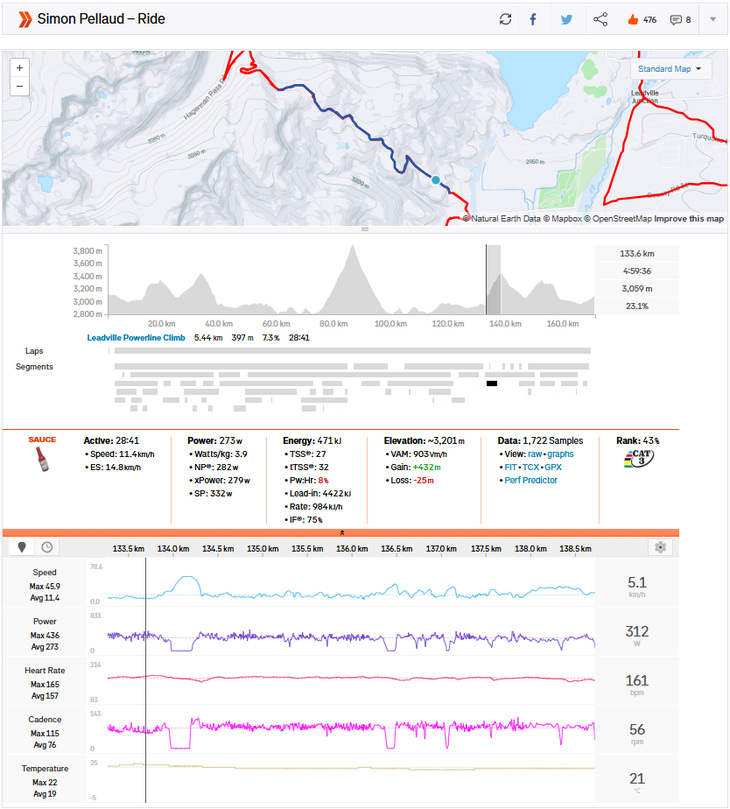Zoom in on the map

[x=20, y=68]
